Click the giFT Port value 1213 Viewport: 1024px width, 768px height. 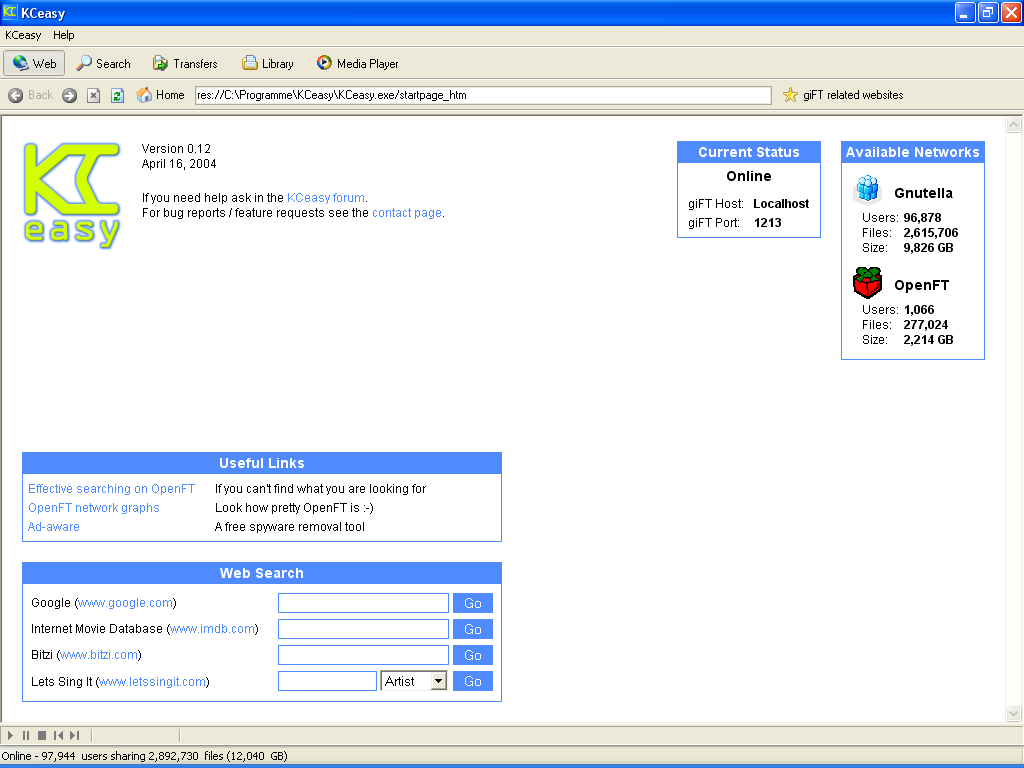(x=767, y=223)
